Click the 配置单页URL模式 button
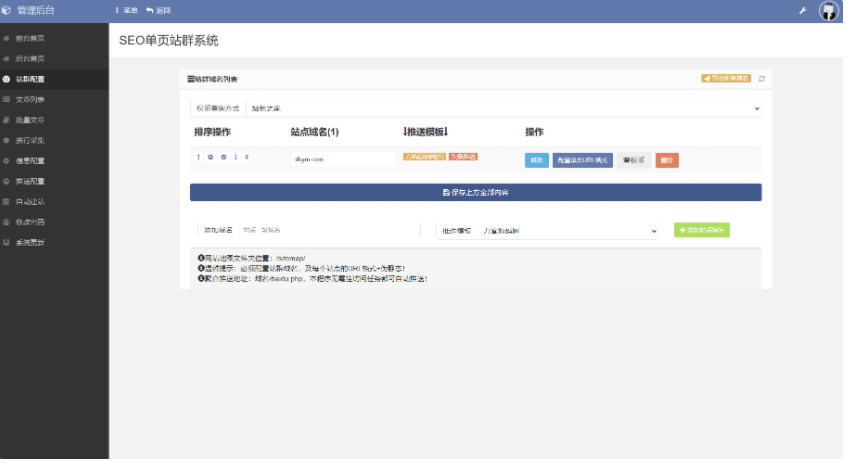This screenshot has width=847, height=469. (582, 160)
